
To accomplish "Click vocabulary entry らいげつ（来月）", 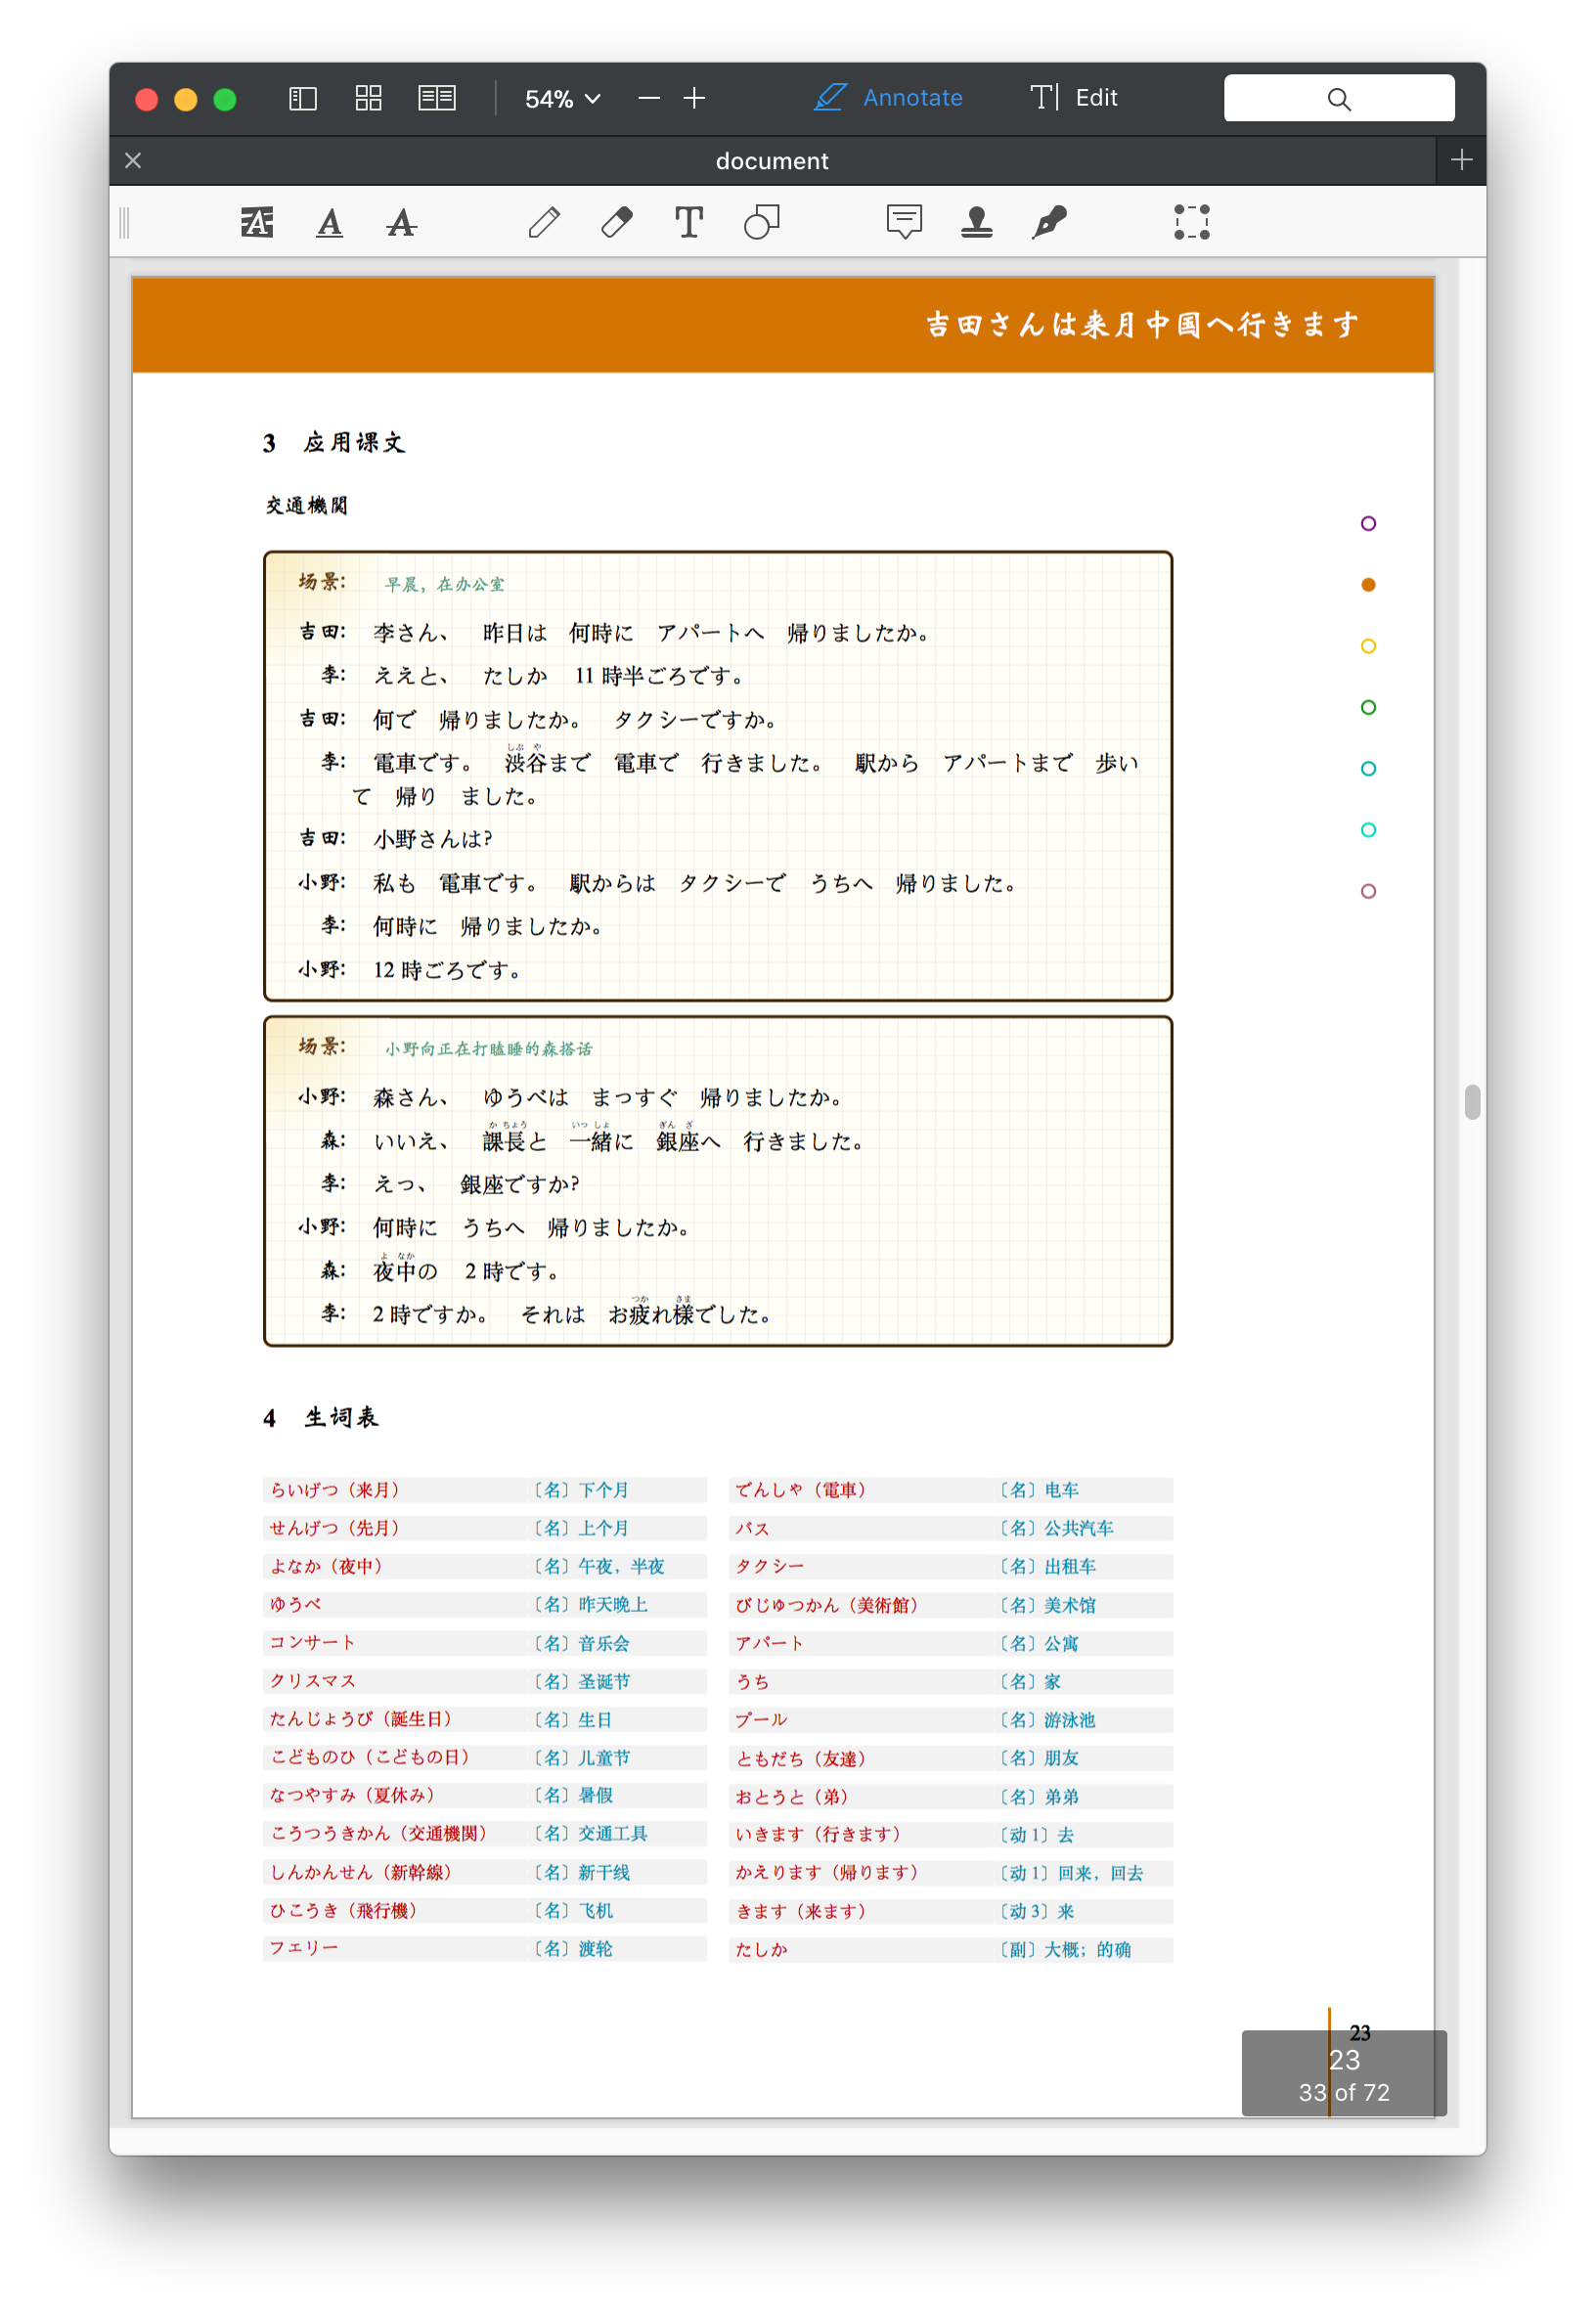I will click(335, 1490).
